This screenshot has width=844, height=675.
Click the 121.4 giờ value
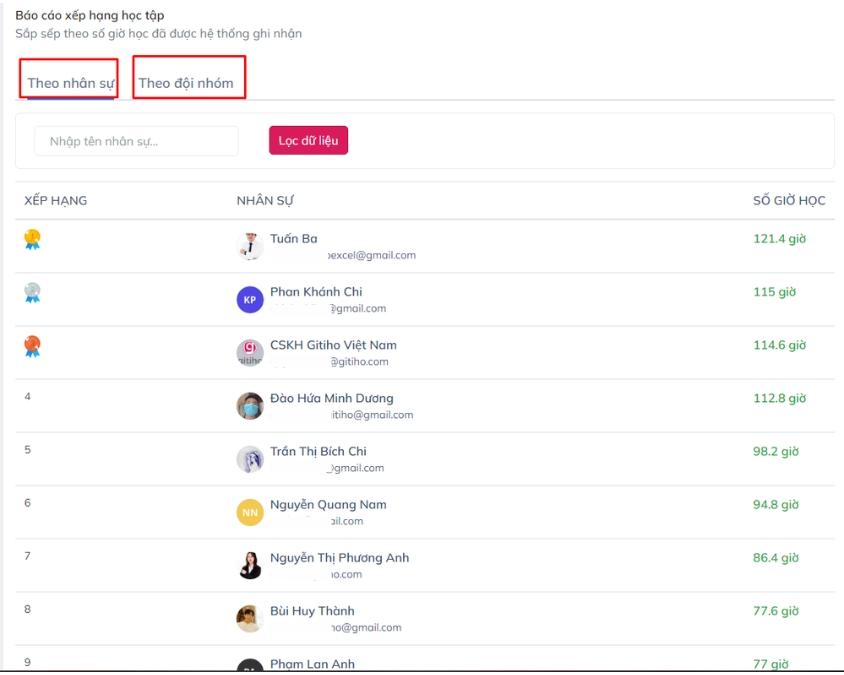point(779,238)
